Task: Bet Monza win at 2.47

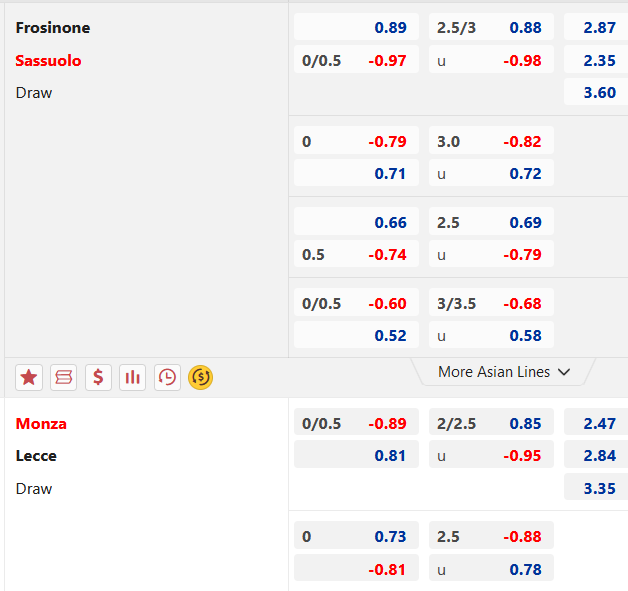Action: 596,422
